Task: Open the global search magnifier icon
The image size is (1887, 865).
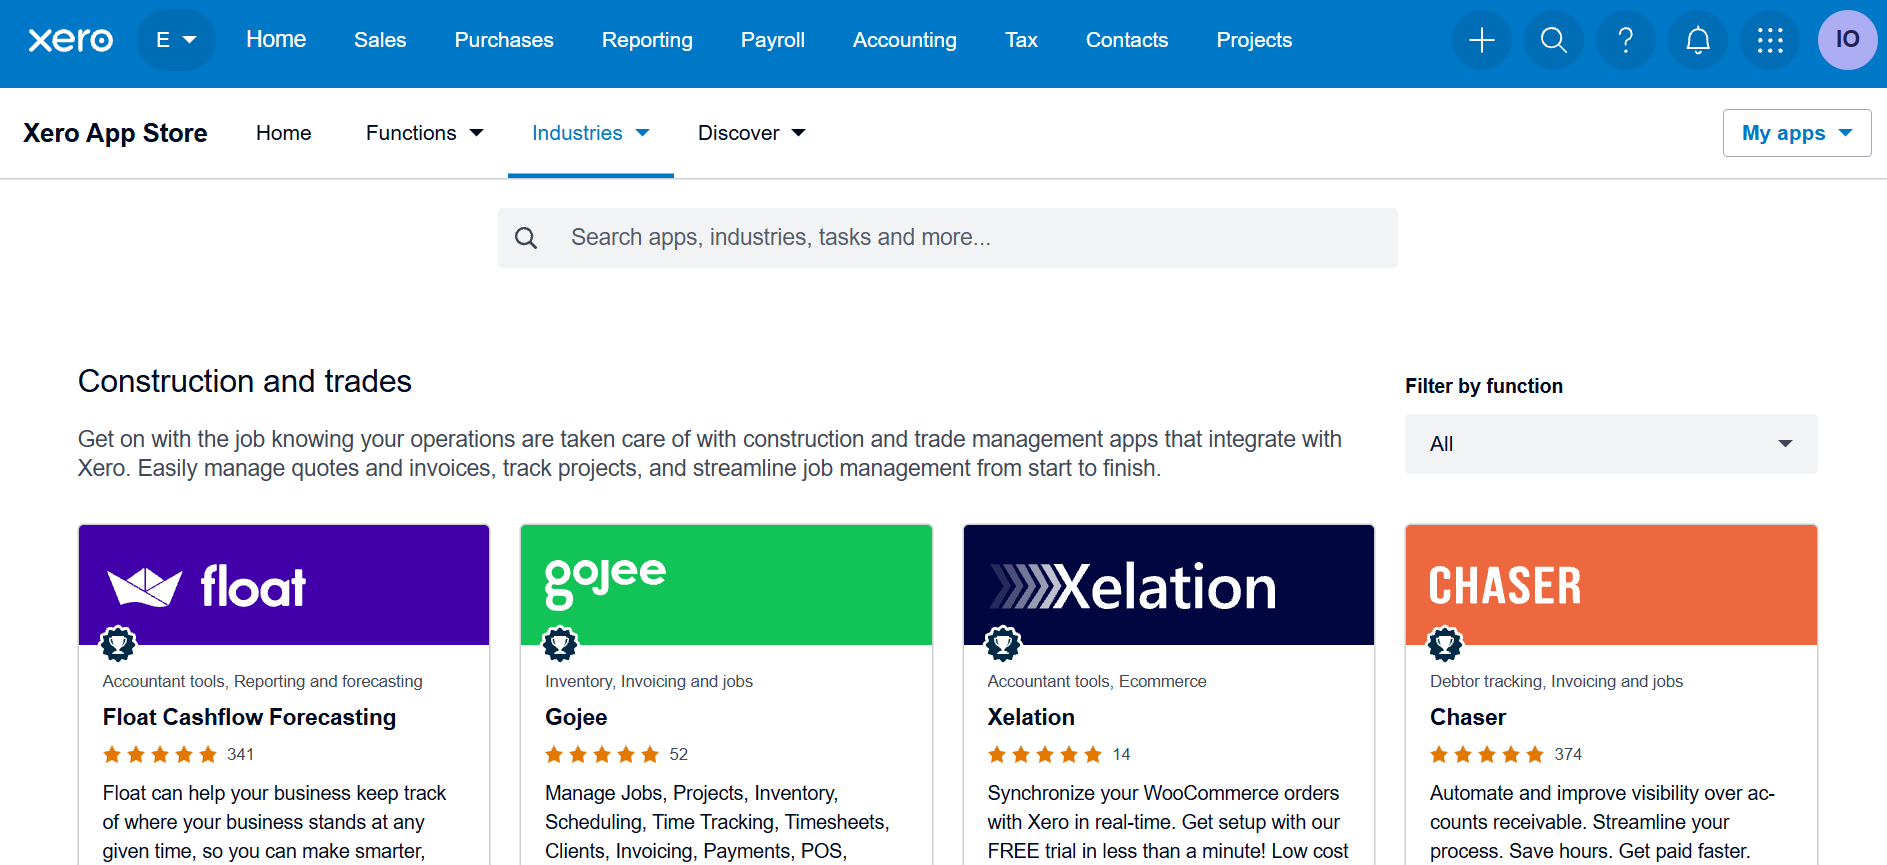Action: [x=1553, y=40]
